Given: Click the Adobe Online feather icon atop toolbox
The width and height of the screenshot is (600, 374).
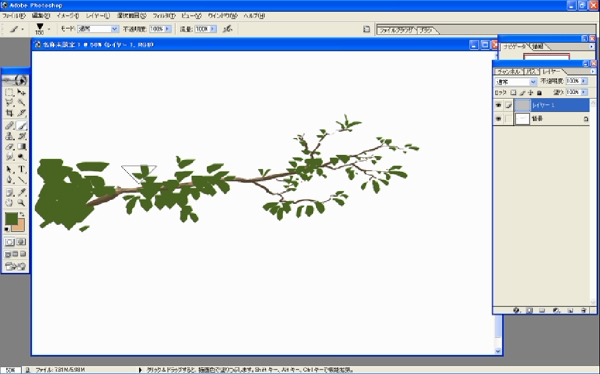Looking at the screenshot, I should [15, 80].
